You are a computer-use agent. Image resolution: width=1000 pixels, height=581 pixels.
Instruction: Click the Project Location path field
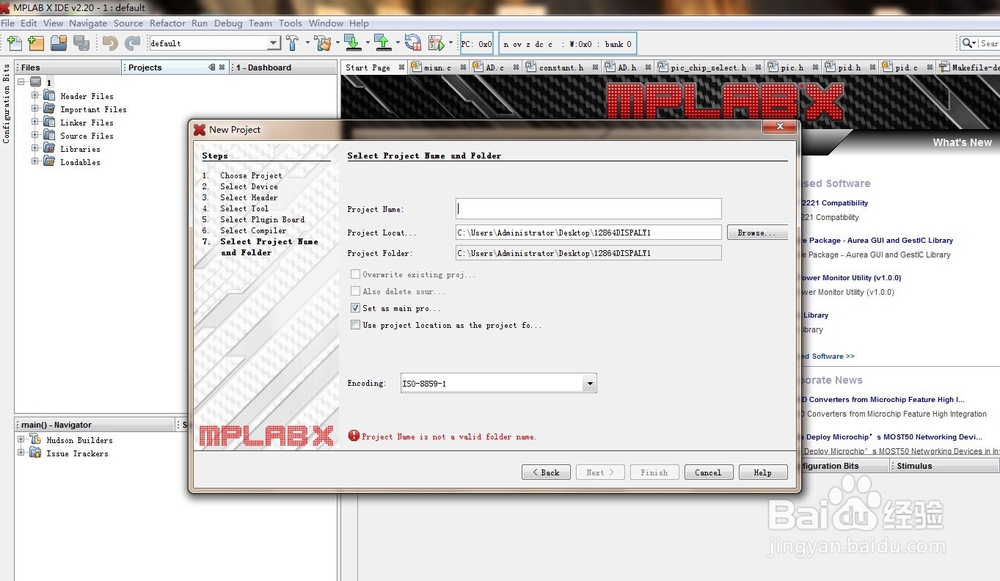pyautogui.click(x=588, y=233)
